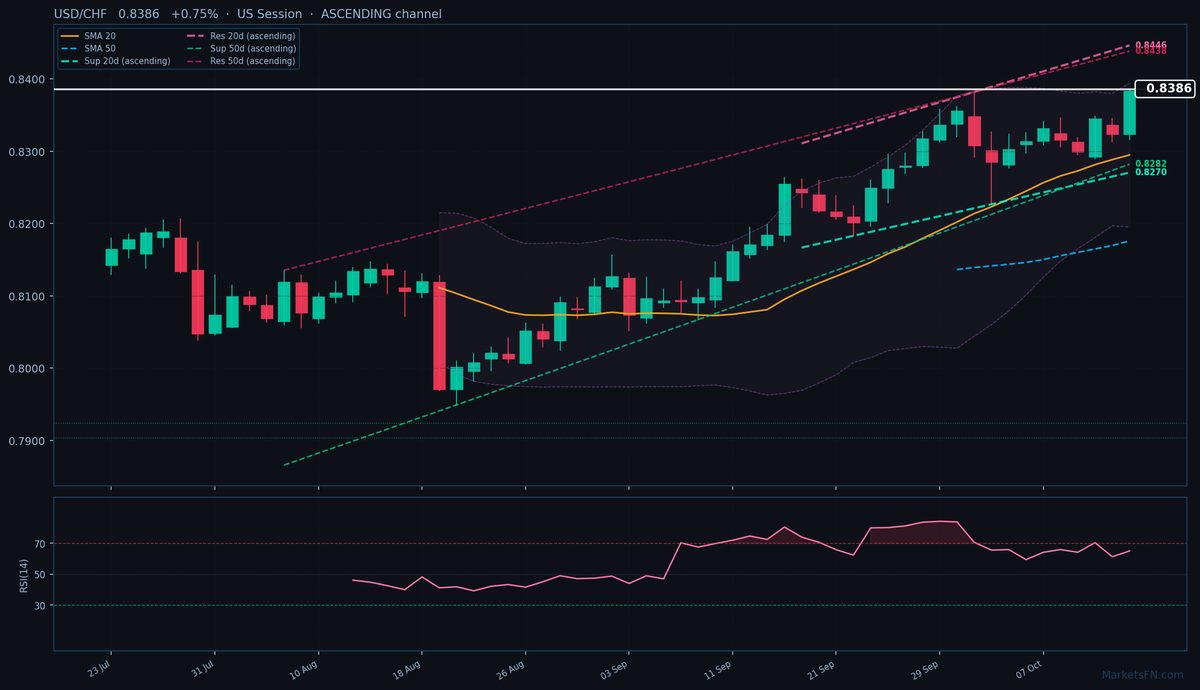Click the 18 Aug date label
The width and height of the screenshot is (1200, 690).
[409, 668]
